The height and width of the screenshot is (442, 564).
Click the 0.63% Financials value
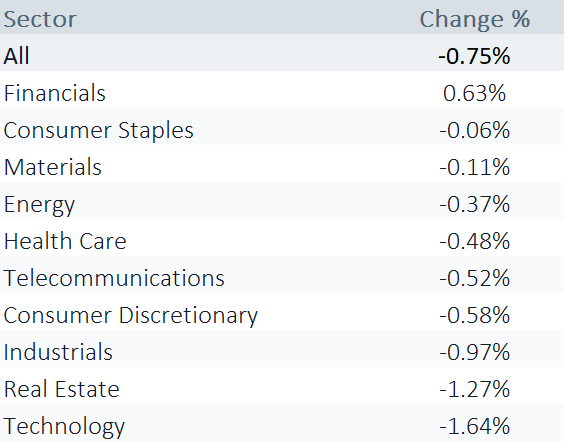pos(474,93)
